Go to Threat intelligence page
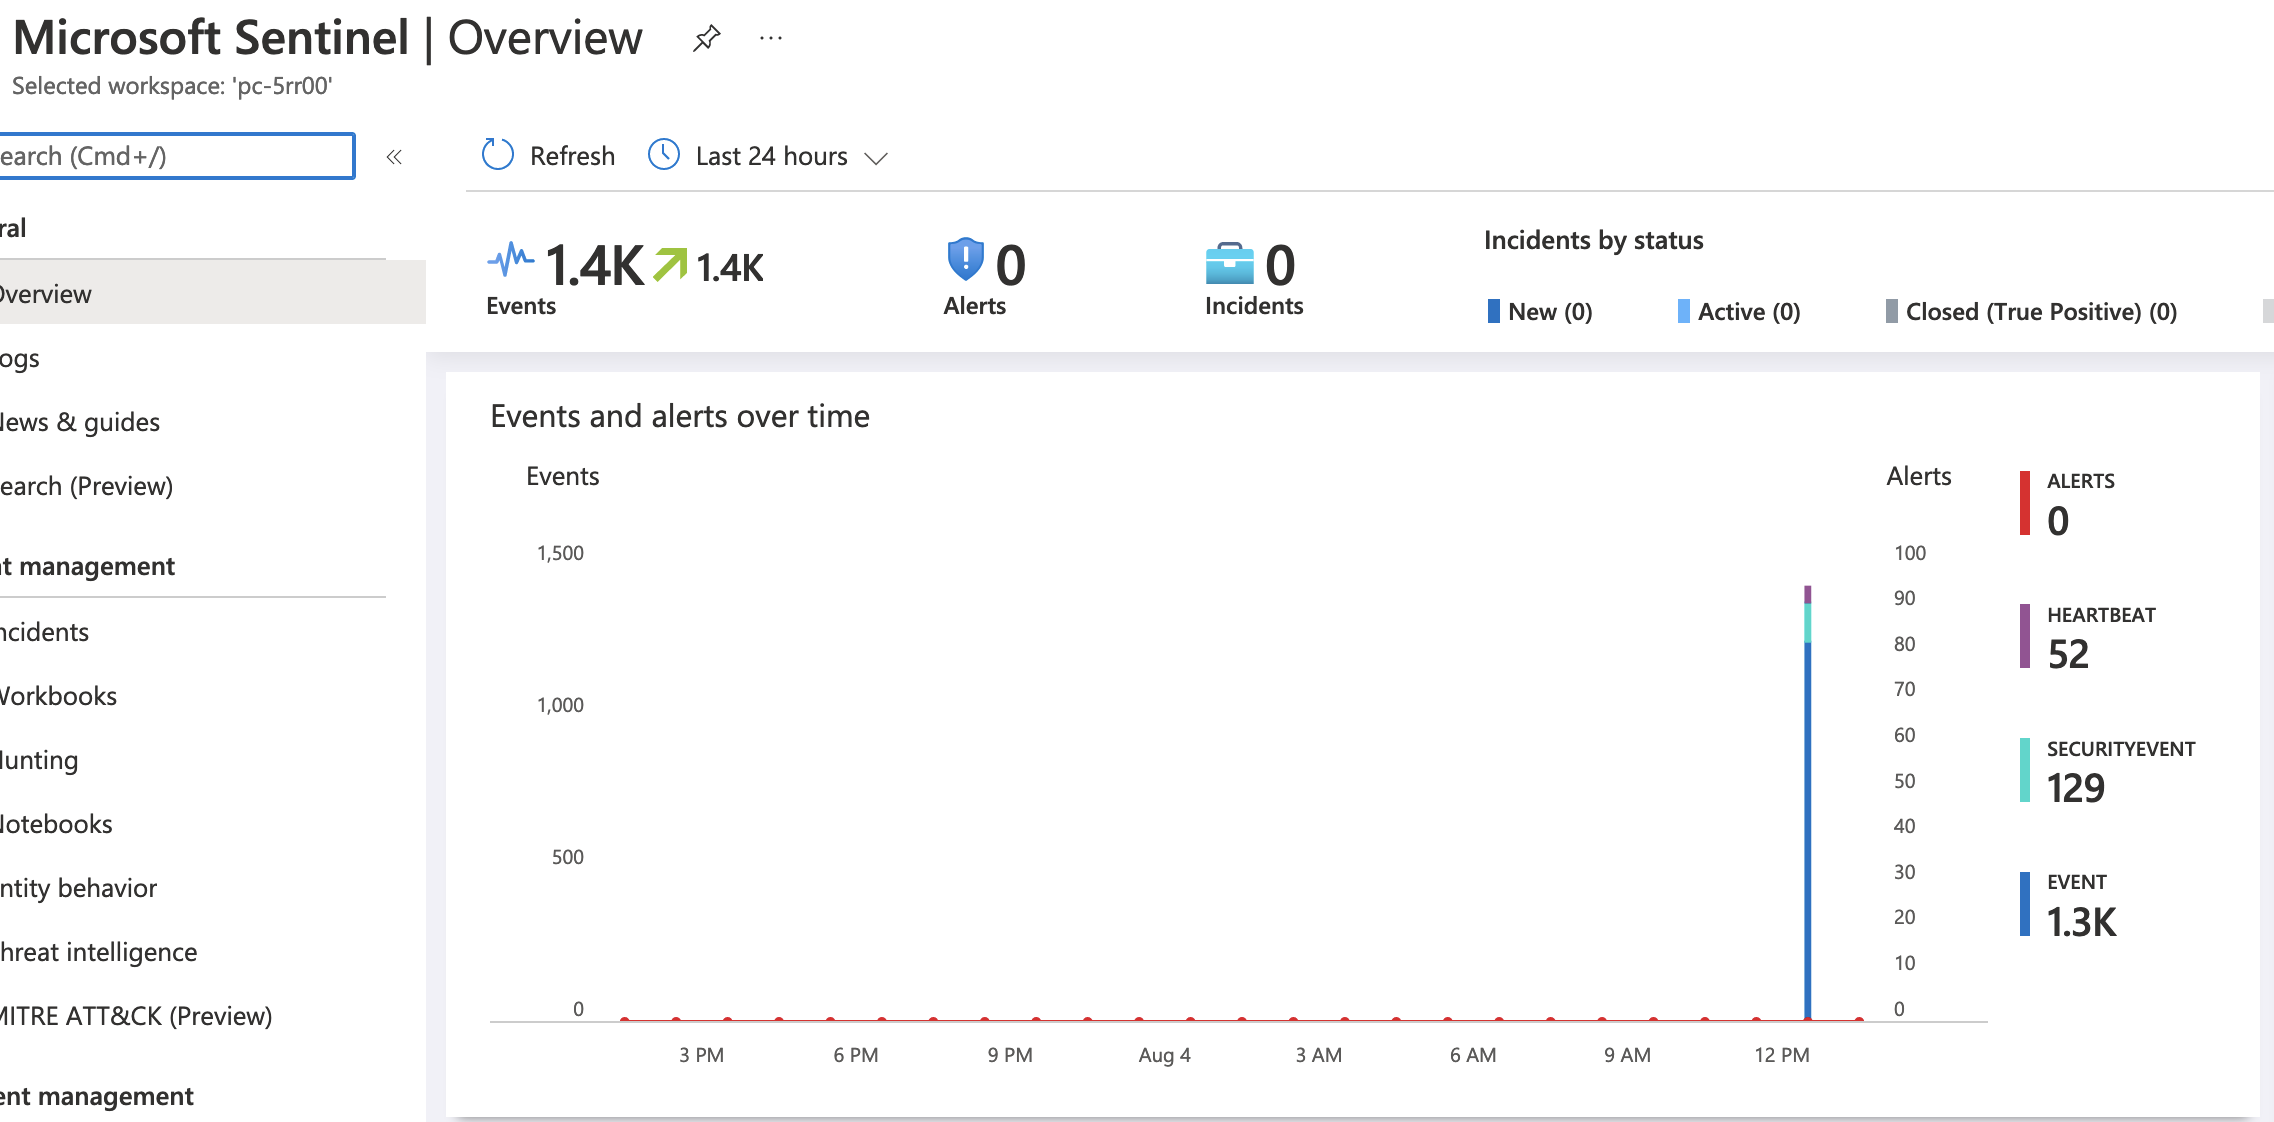Image resolution: width=2274 pixels, height=1122 pixels. click(98, 952)
